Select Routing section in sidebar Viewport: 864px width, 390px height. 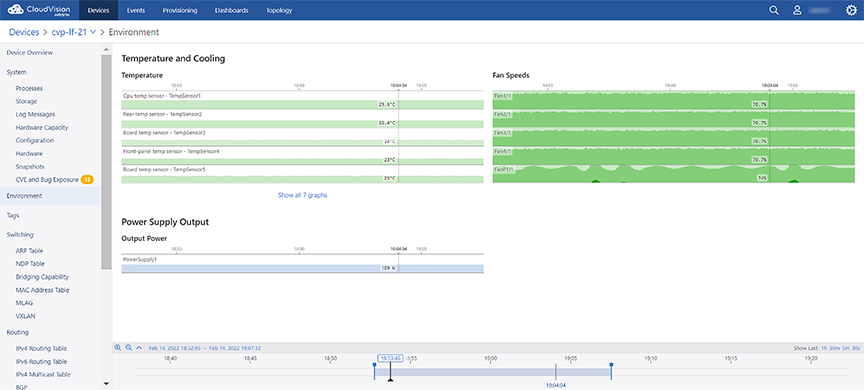pos(18,332)
